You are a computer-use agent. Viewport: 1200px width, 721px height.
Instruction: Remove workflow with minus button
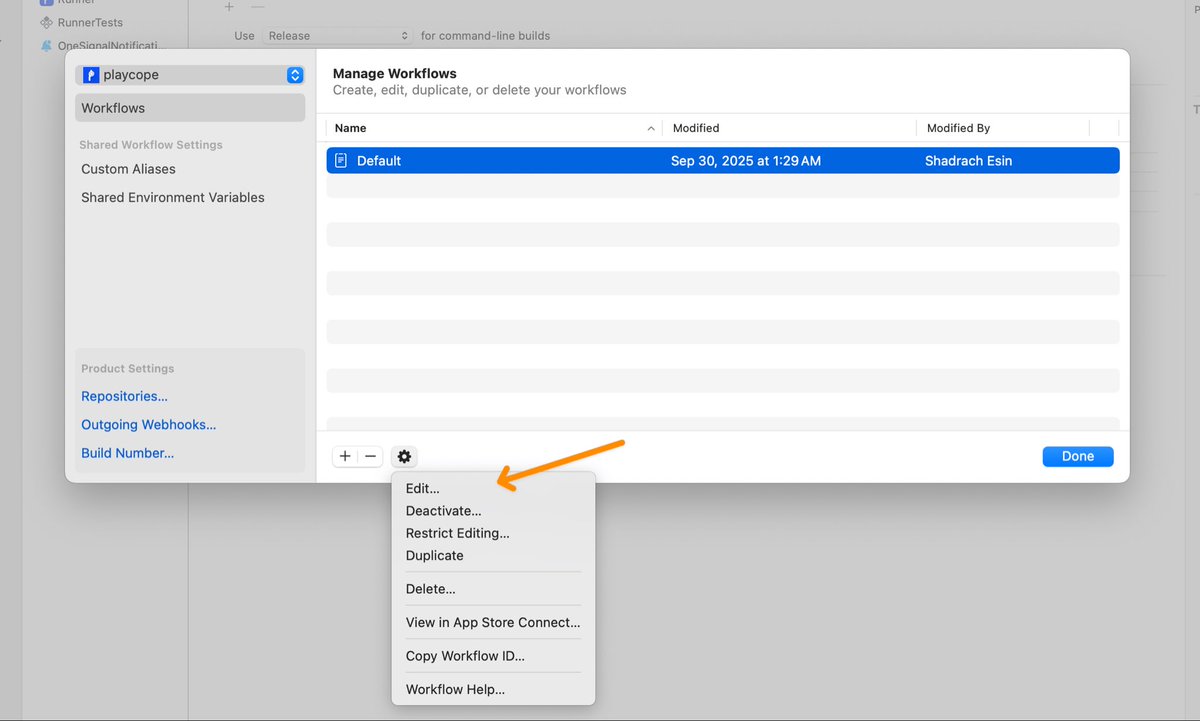[370, 456]
